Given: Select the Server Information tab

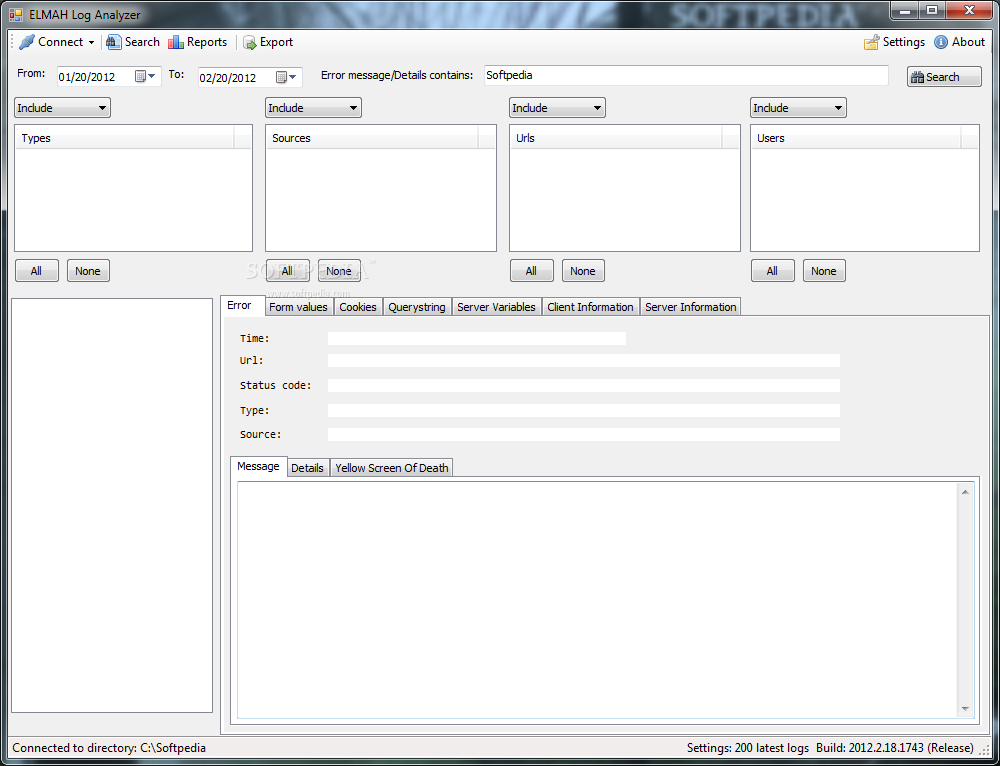Looking at the screenshot, I should (691, 307).
